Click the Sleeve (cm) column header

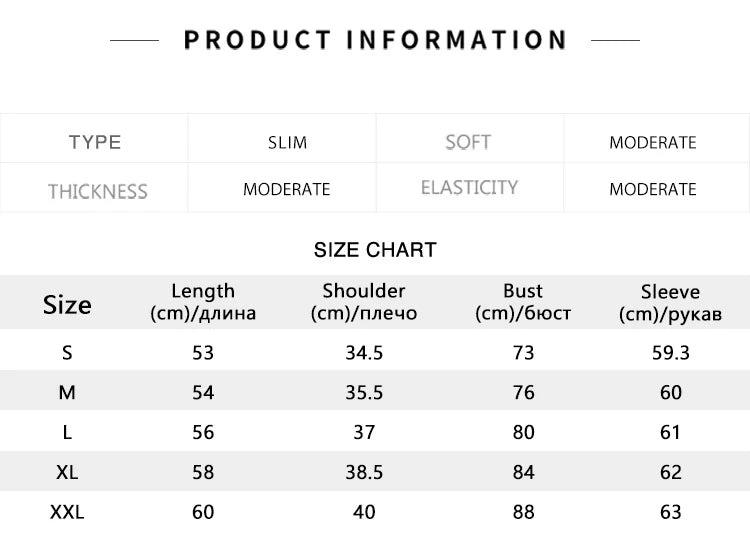[x=670, y=303]
